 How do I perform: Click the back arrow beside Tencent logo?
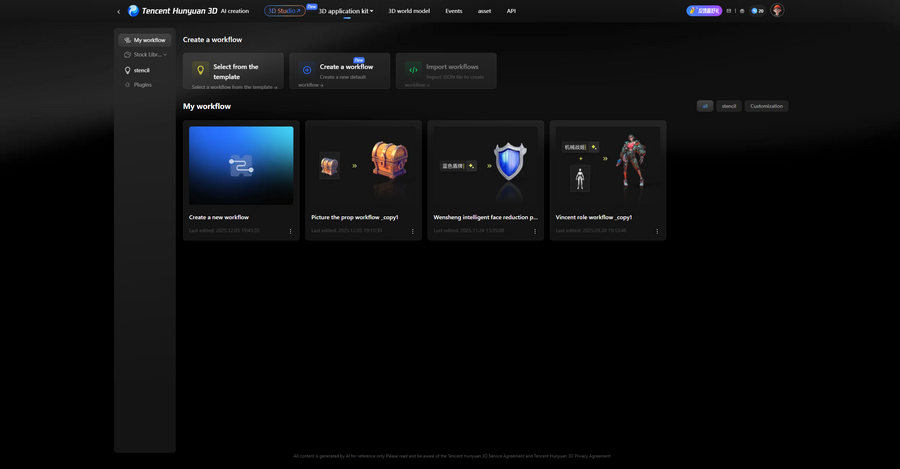coord(119,11)
